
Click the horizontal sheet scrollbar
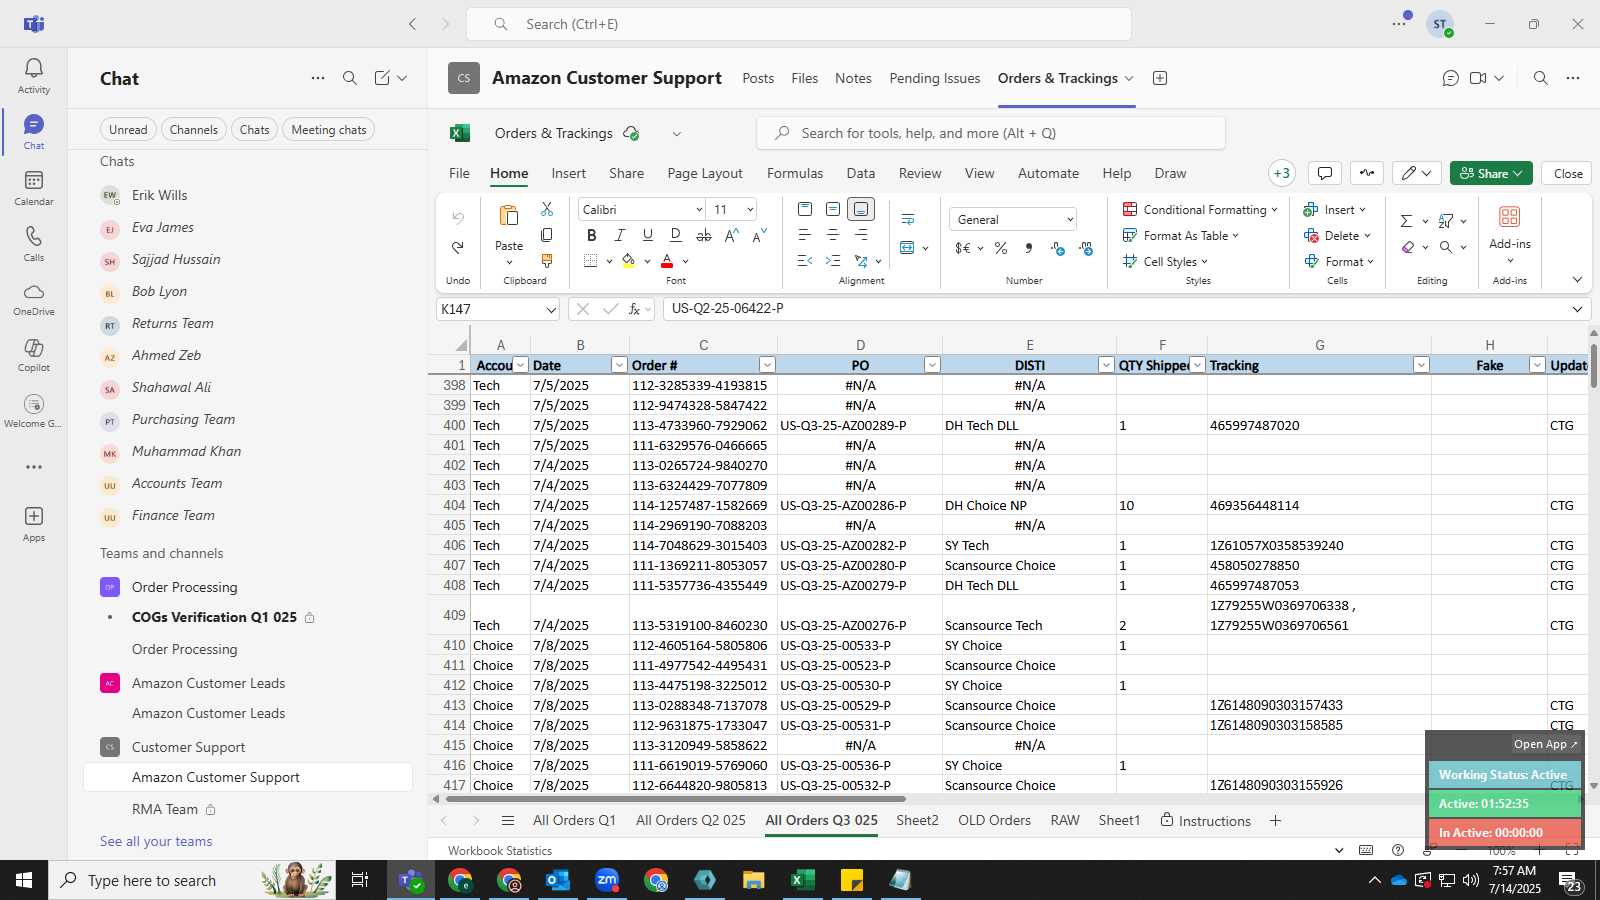coord(676,799)
